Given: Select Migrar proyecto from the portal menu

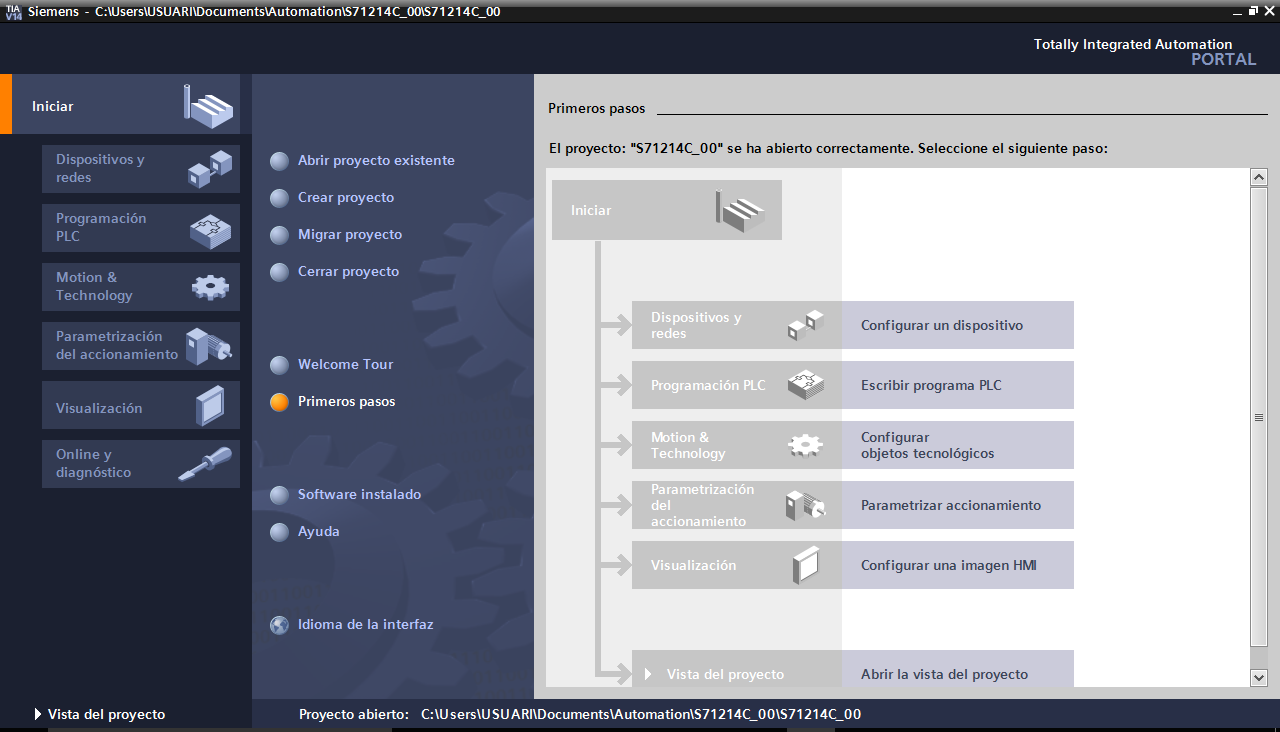Looking at the screenshot, I should point(350,235).
